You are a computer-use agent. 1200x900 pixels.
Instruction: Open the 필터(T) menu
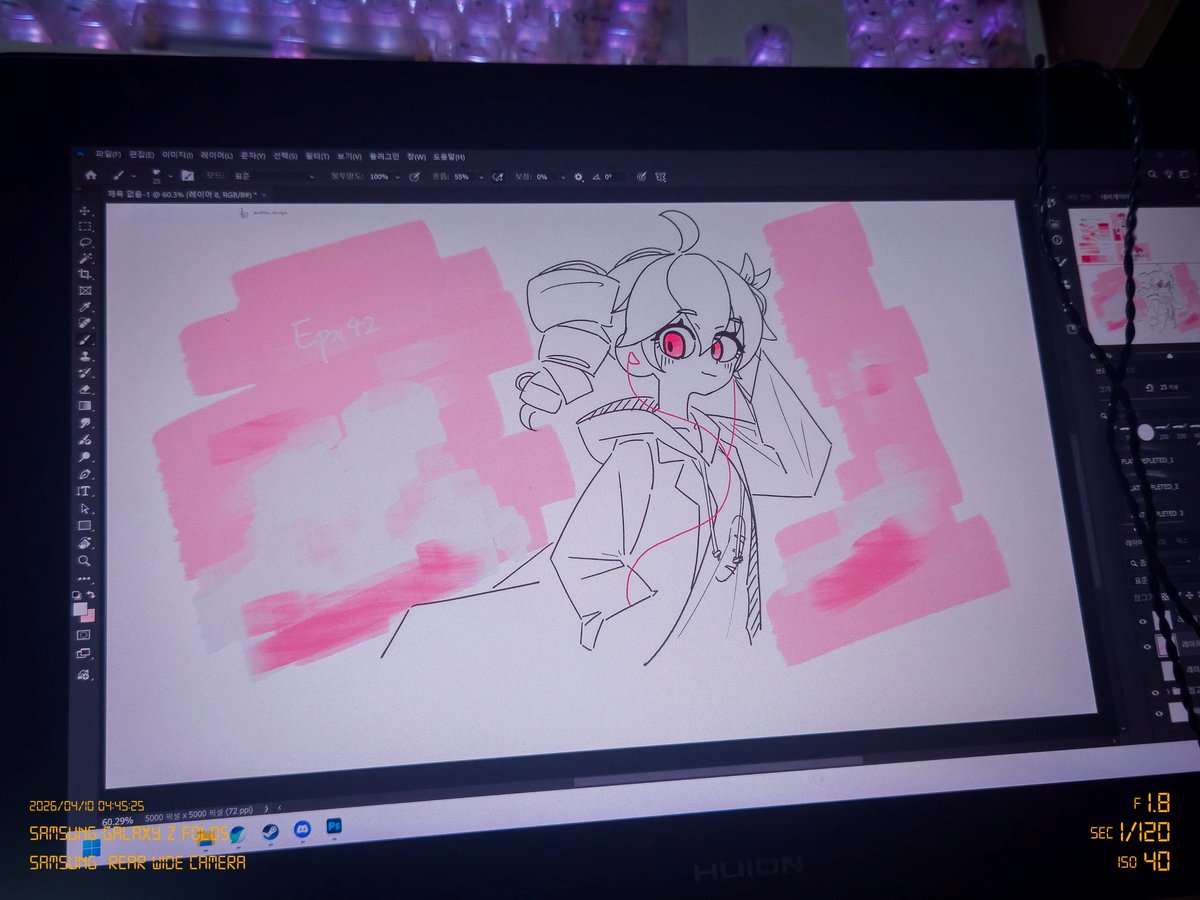317,156
